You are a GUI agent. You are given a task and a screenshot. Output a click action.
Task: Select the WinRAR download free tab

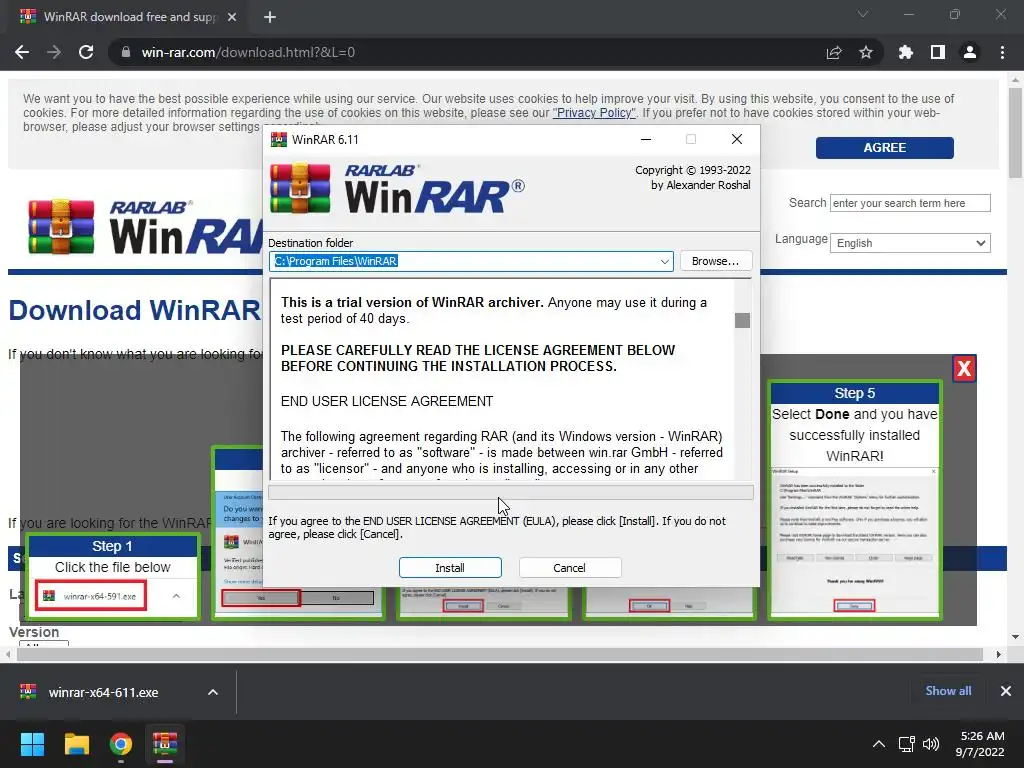[129, 17]
